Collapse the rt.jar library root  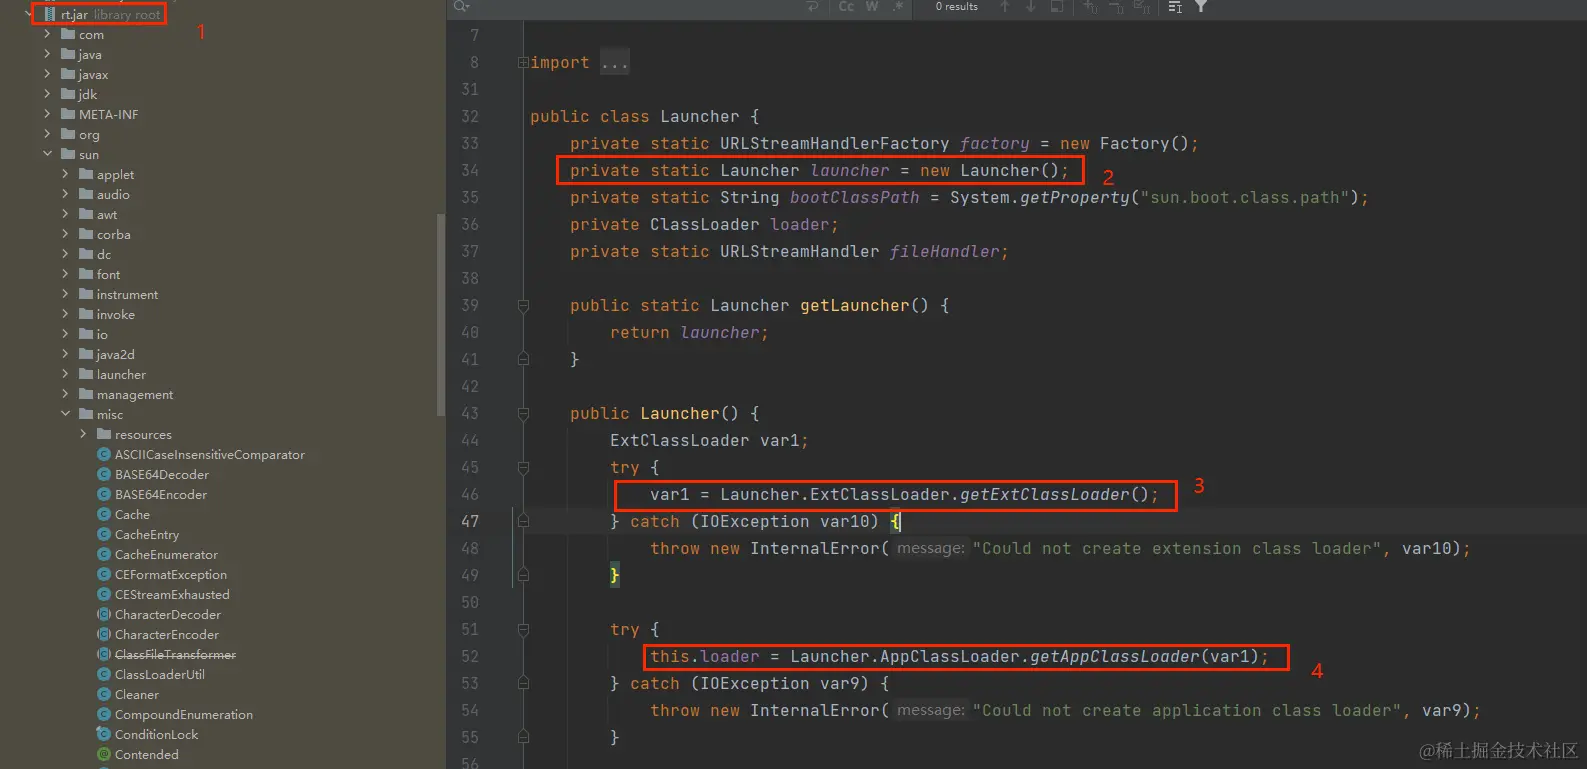[x=29, y=14]
